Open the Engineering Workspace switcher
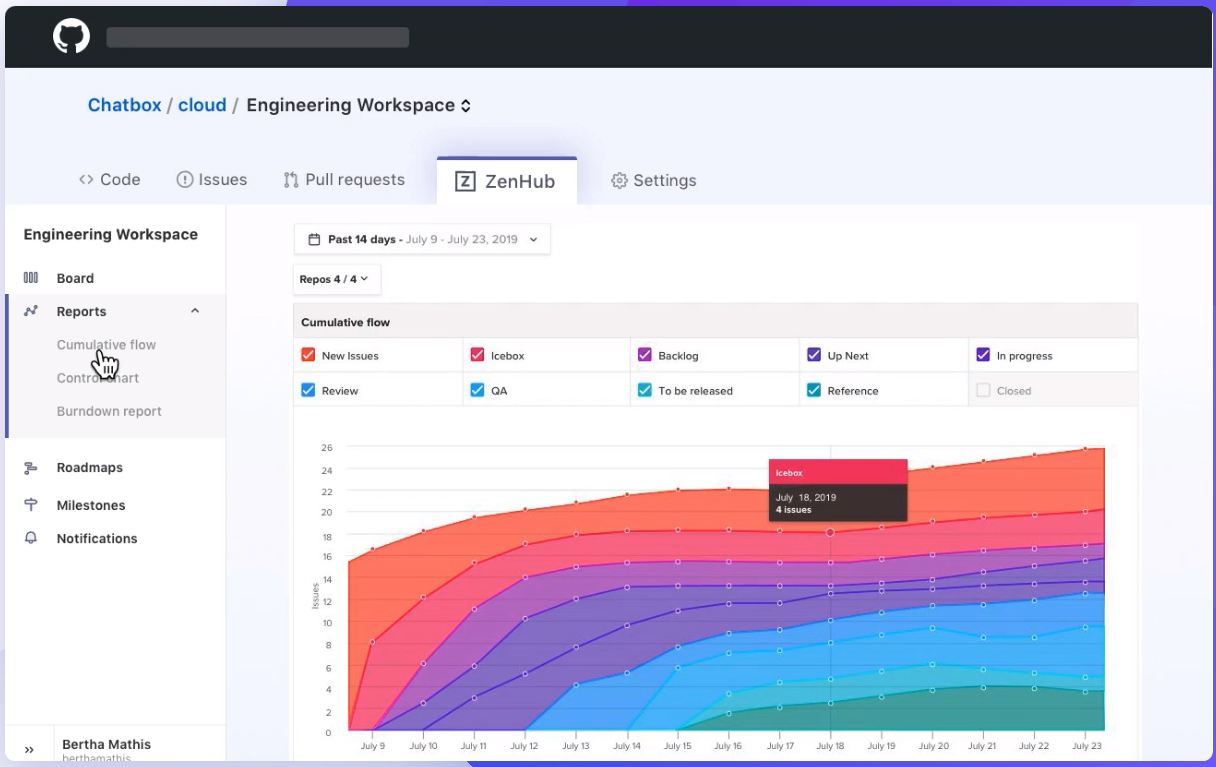 (x=359, y=105)
